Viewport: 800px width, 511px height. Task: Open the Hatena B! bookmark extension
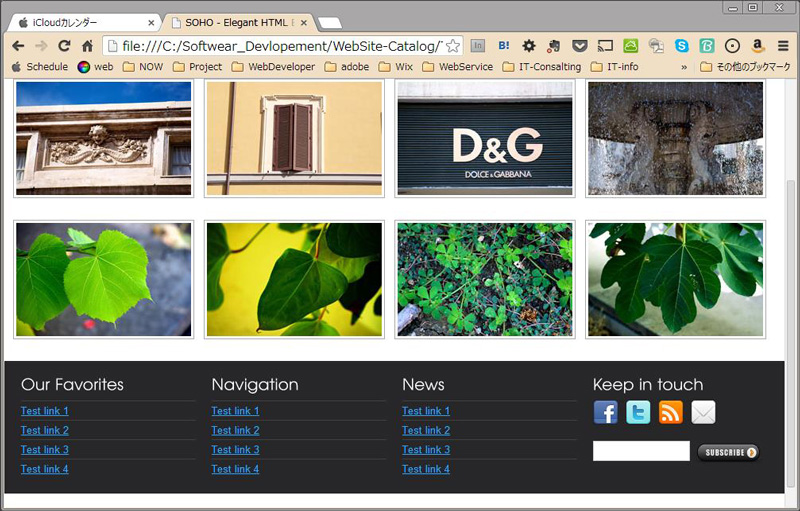click(x=504, y=46)
